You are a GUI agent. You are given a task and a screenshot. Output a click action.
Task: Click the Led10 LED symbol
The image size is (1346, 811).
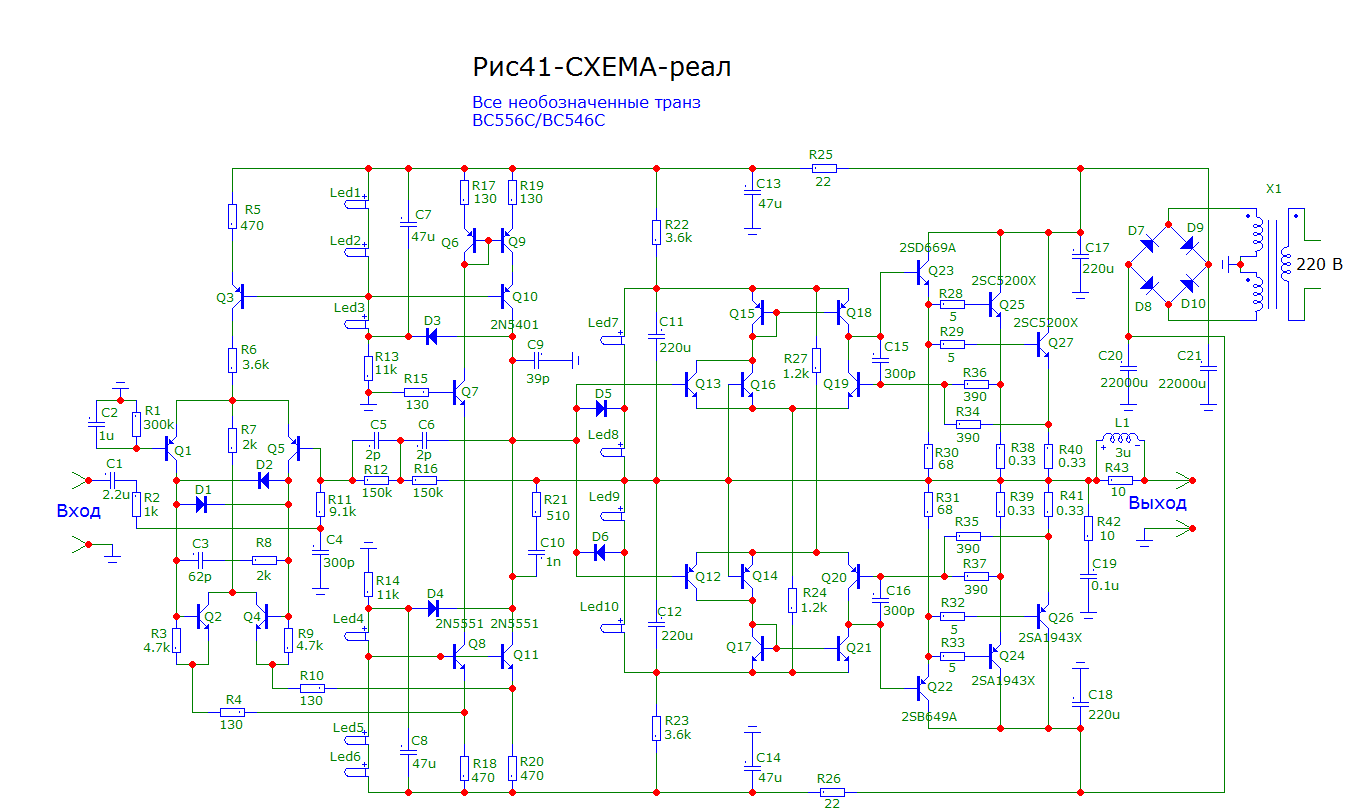pyautogui.click(x=613, y=627)
